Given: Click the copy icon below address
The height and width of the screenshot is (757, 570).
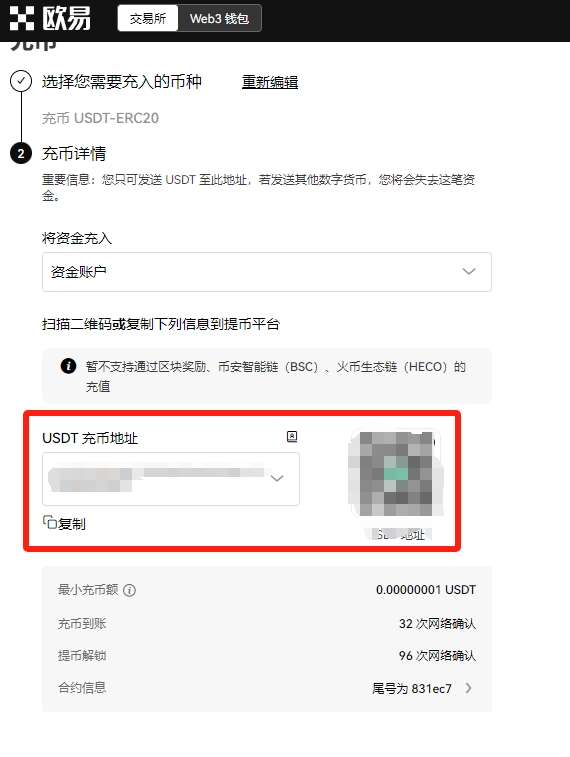Looking at the screenshot, I should [x=50, y=522].
